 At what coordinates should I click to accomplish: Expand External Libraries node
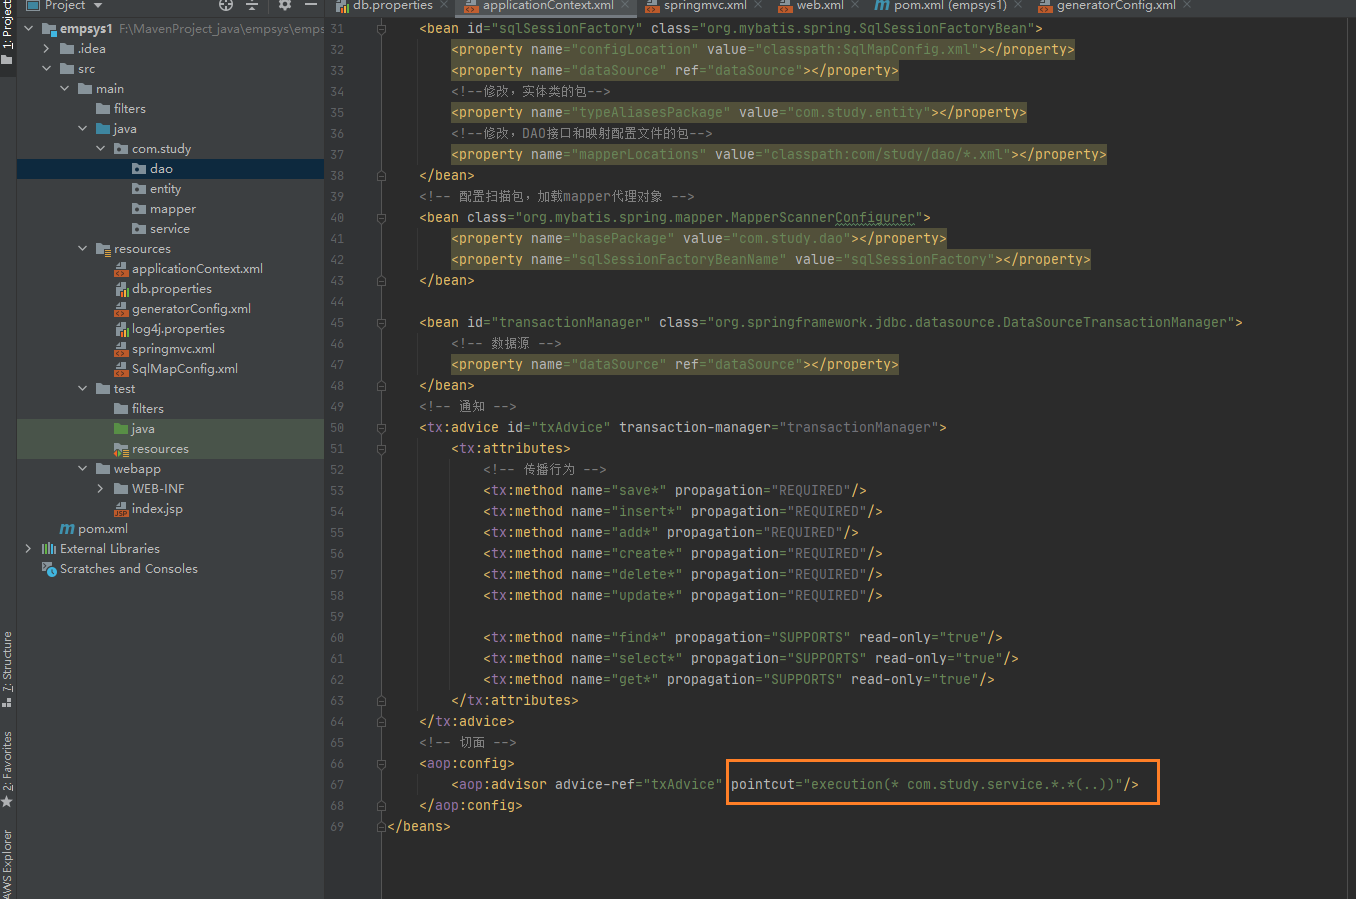[29, 549]
